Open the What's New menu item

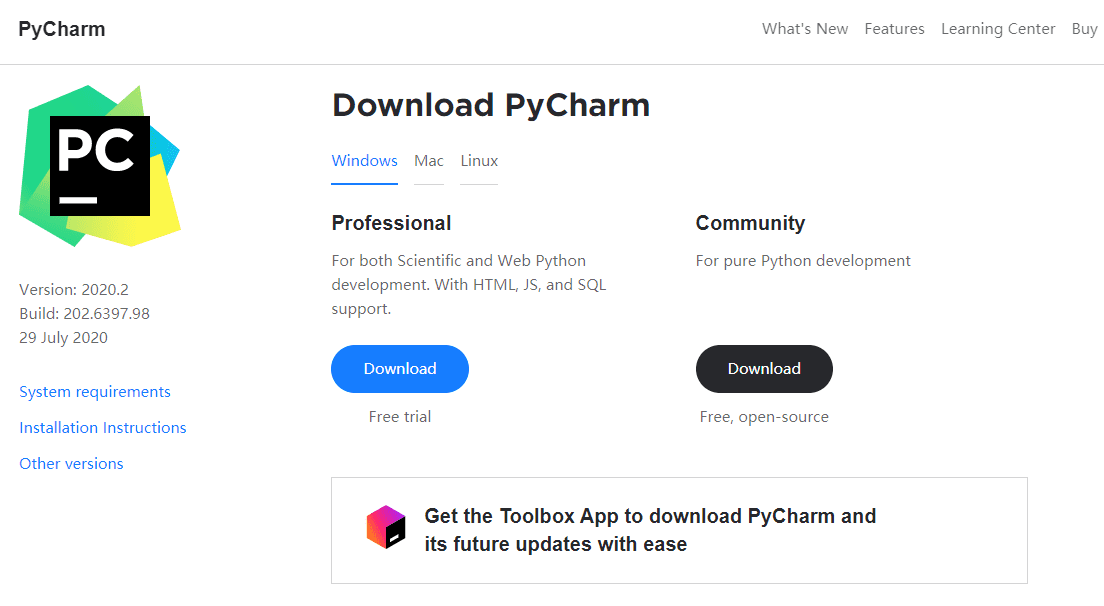pos(805,29)
